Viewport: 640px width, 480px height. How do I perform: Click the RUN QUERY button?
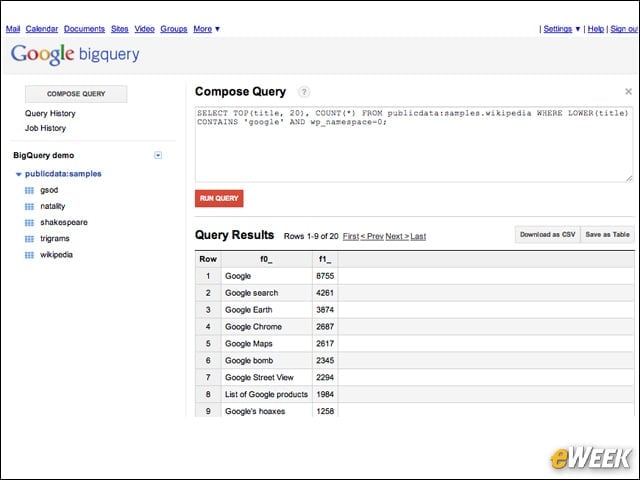coord(219,198)
